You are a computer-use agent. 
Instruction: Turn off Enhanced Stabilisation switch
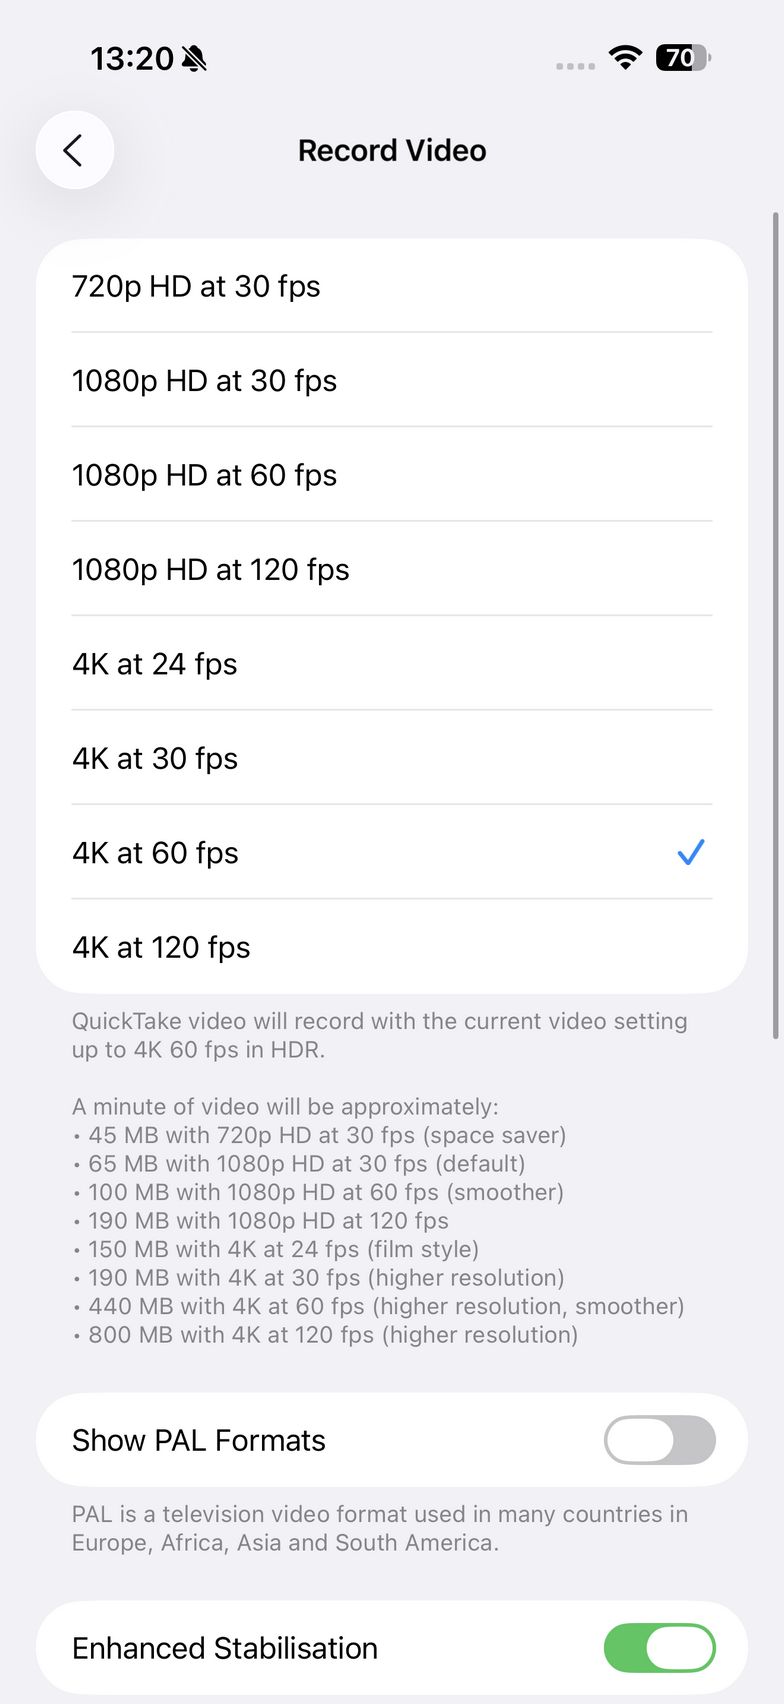pos(659,1648)
